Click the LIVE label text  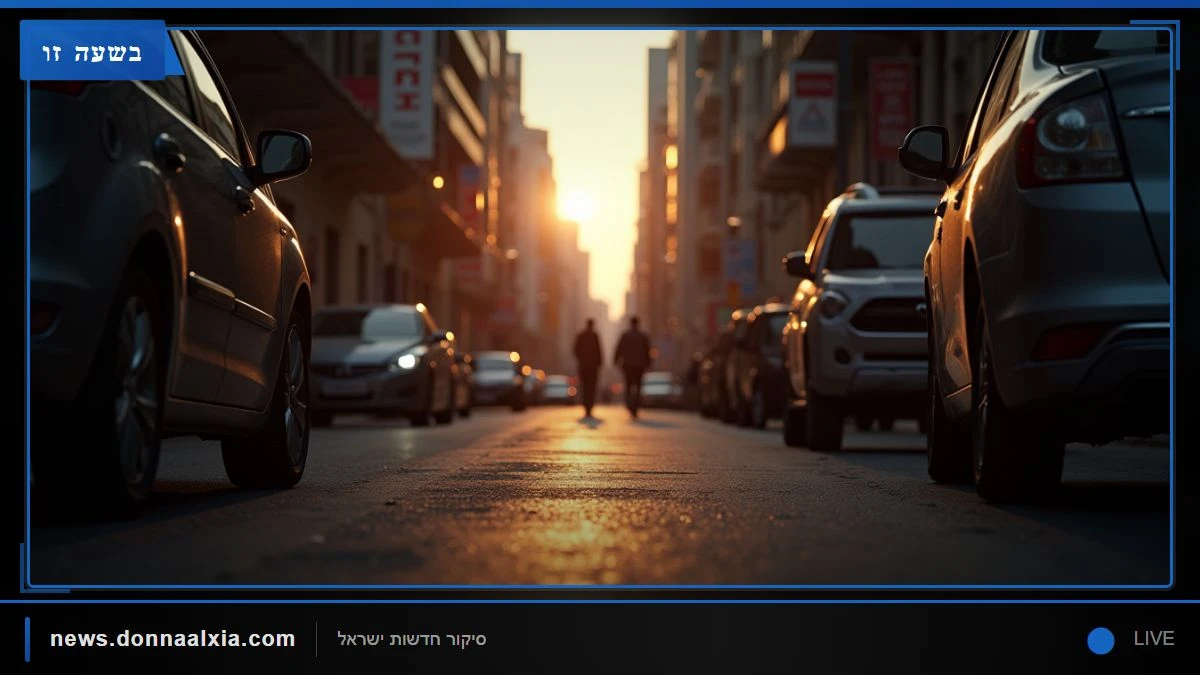[x=1153, y=639]
